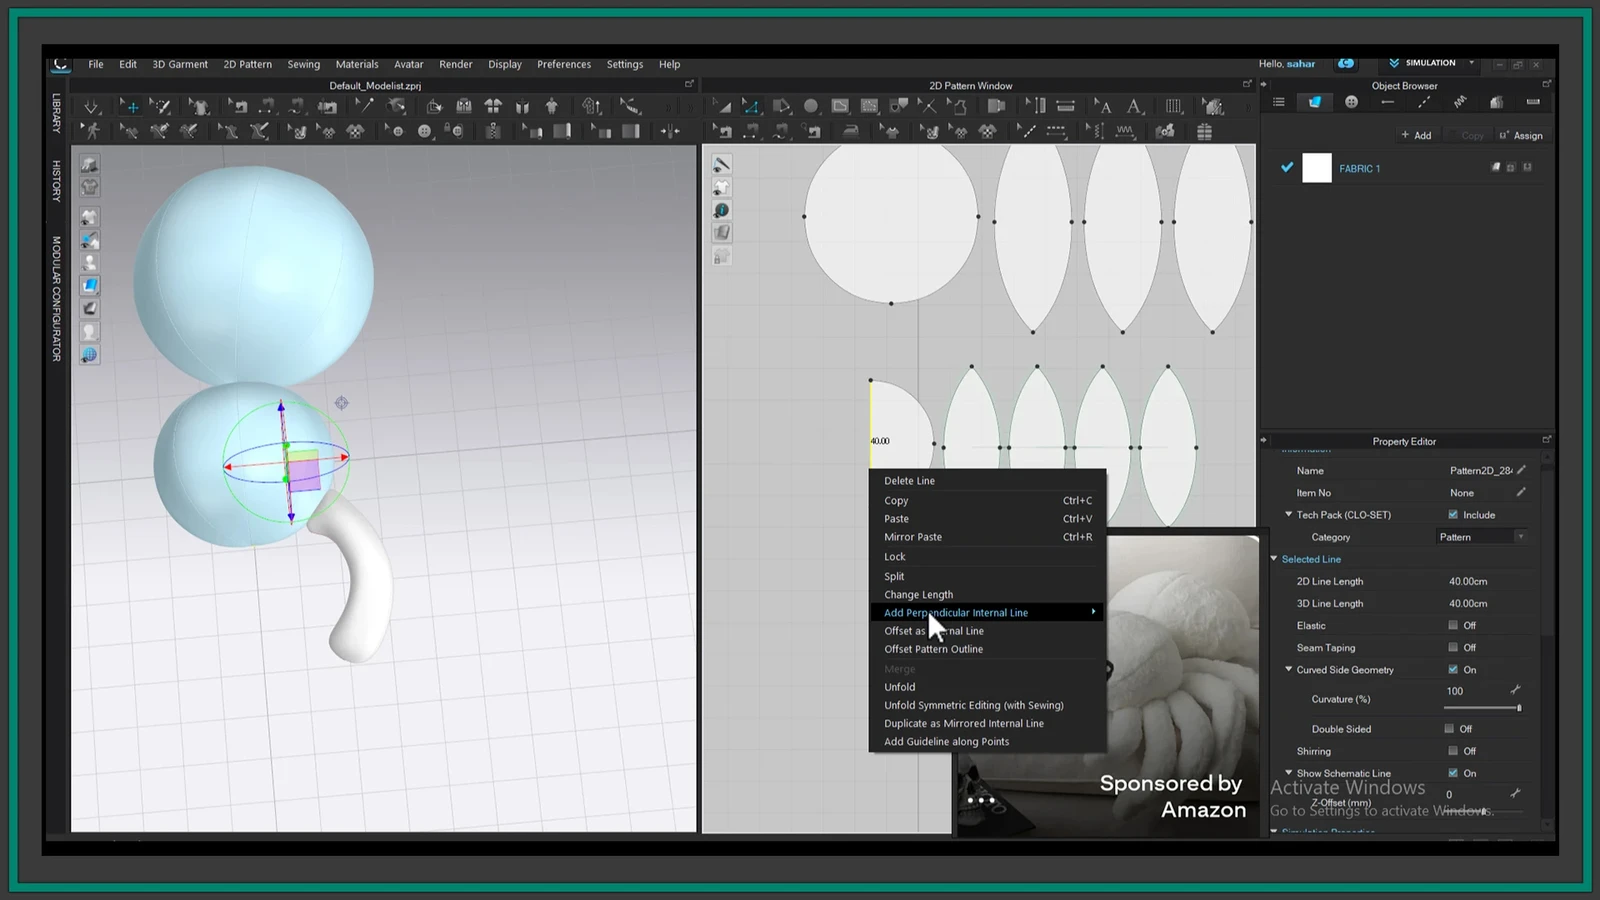Enable the Seam Taping checkbox

point(1453,647)
